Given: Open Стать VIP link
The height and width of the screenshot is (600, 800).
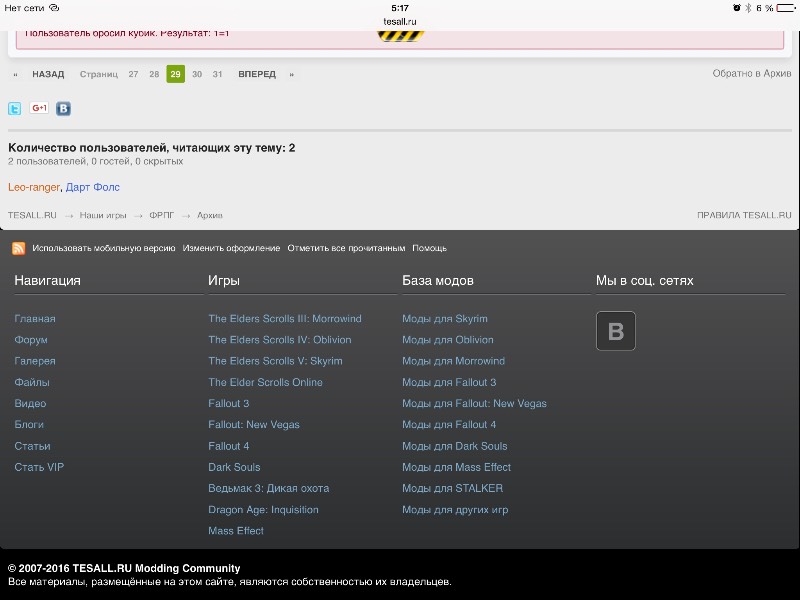Looking at the screenshot, I should [39, 467].
